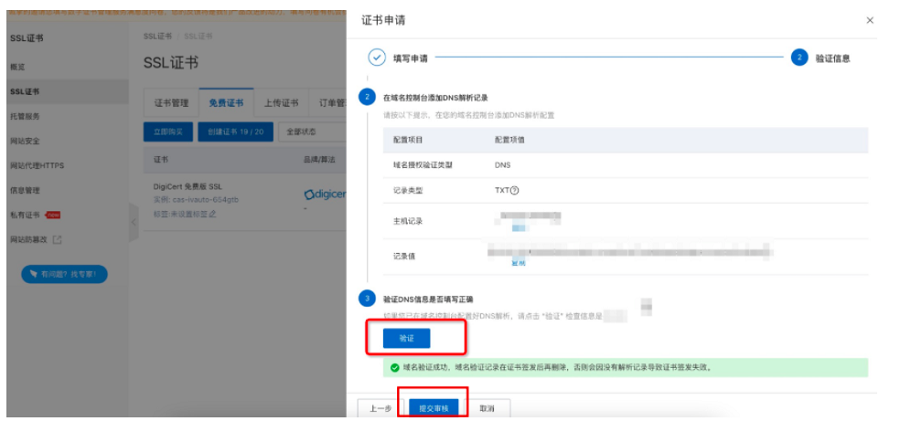Click the 验证信息 step 2 circle icon
This screenshot has height=421, width=900.
tap(799, 57)
